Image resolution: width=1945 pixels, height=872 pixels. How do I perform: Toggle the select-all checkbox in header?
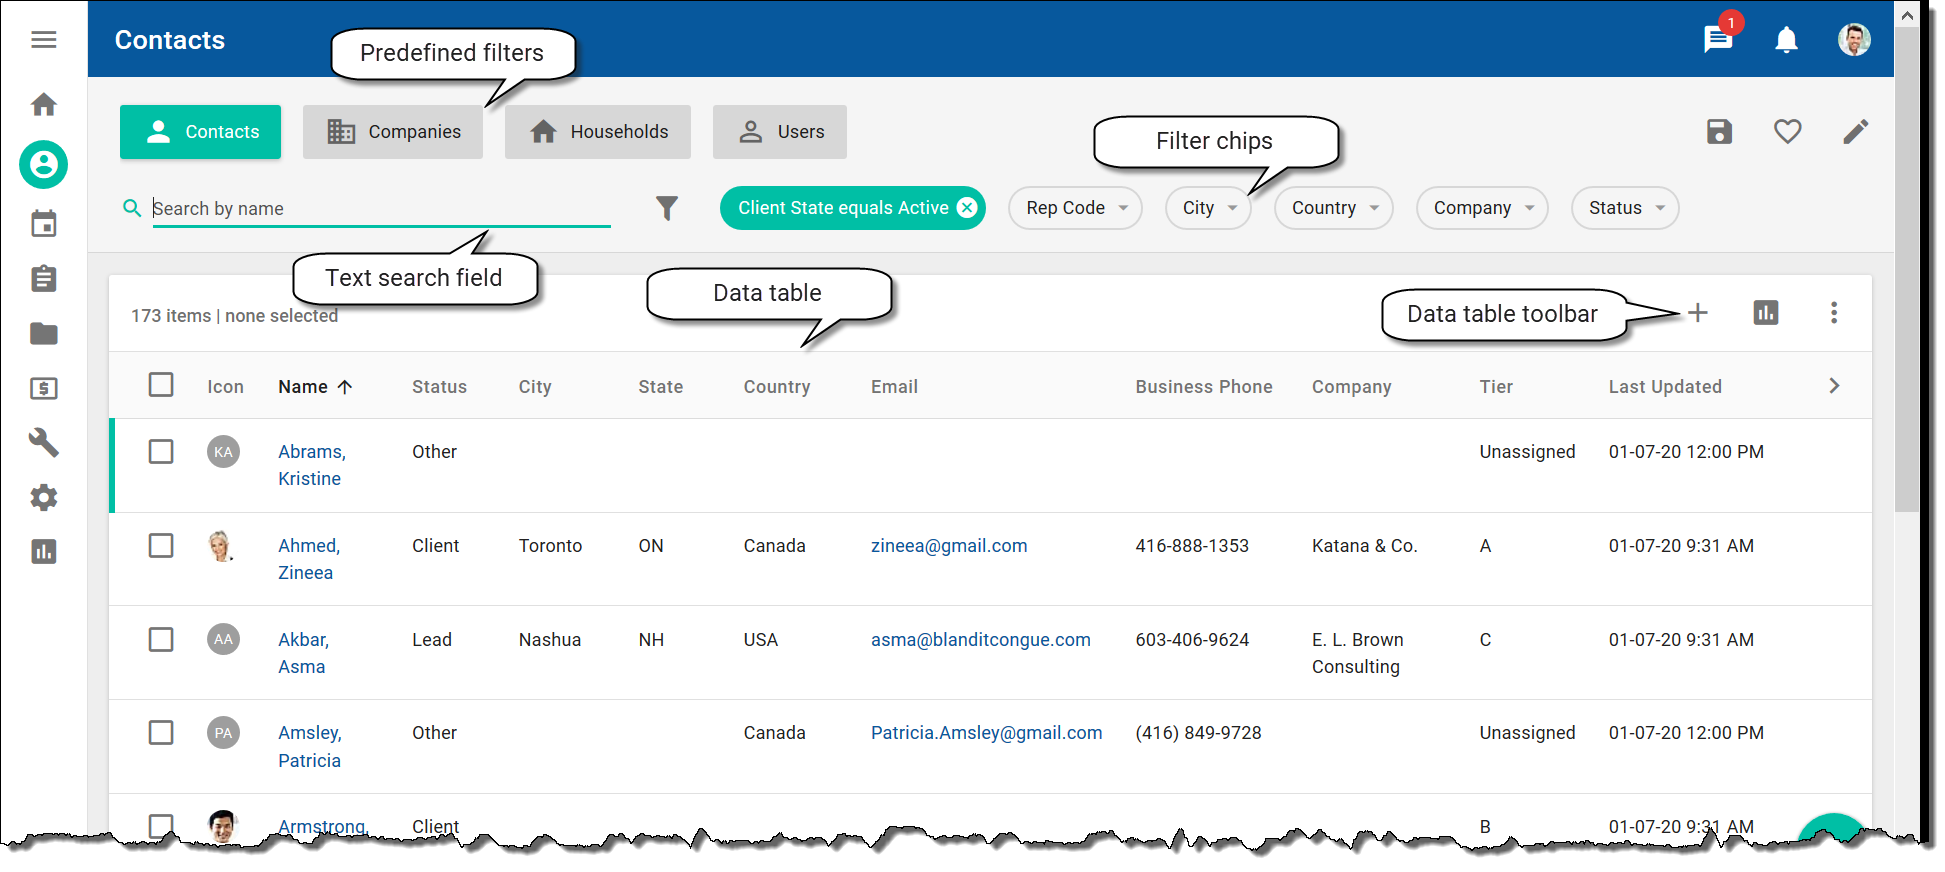[161, 385]
